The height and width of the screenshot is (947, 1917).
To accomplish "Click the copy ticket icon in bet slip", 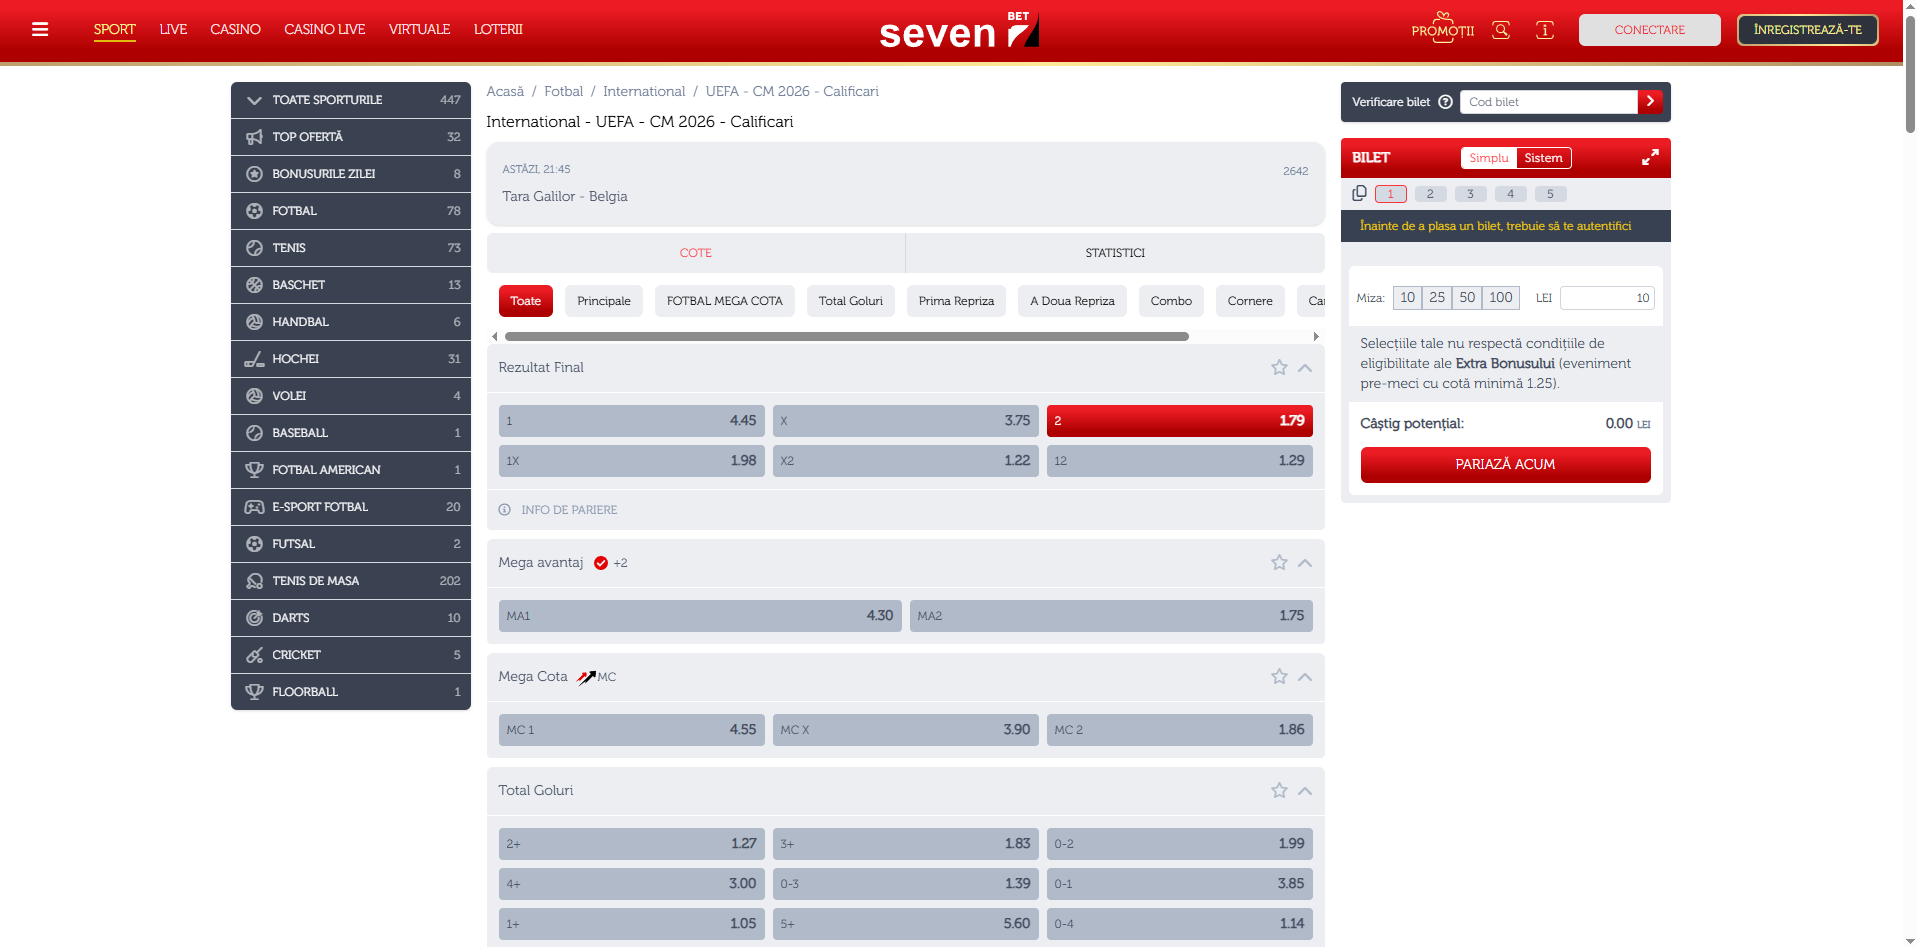I will 1359,194.
